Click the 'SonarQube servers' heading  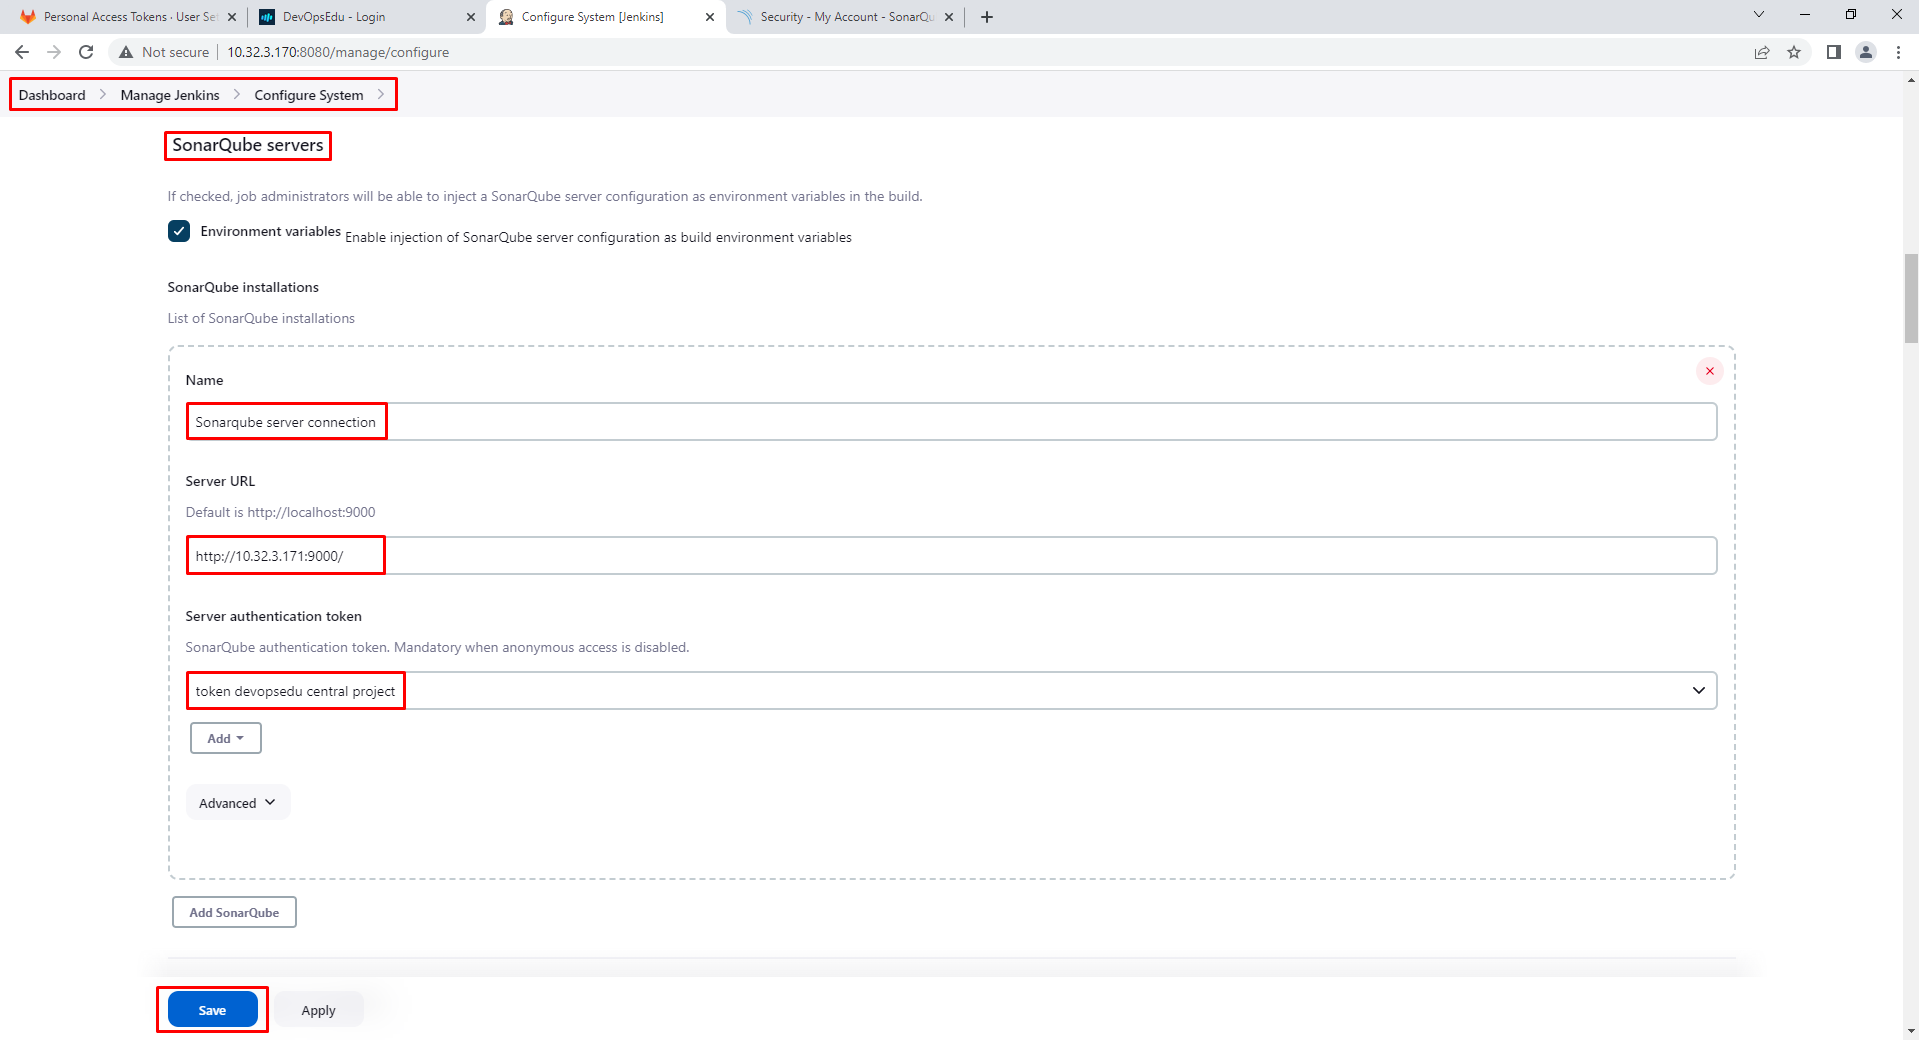pyautogui.click(x=248, y=145)
